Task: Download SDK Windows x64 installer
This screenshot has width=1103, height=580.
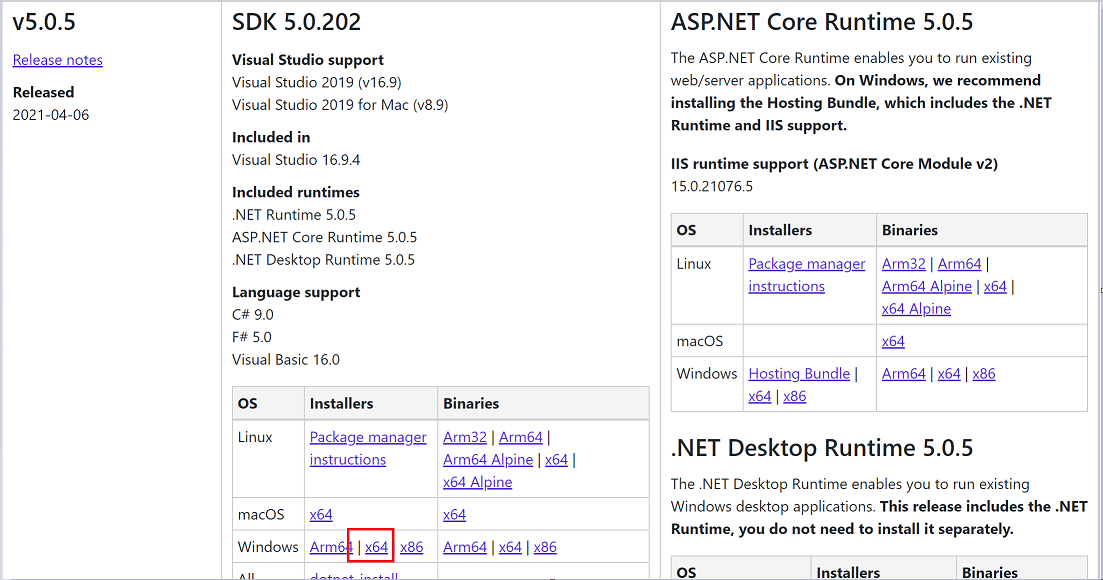Action: 376,546
